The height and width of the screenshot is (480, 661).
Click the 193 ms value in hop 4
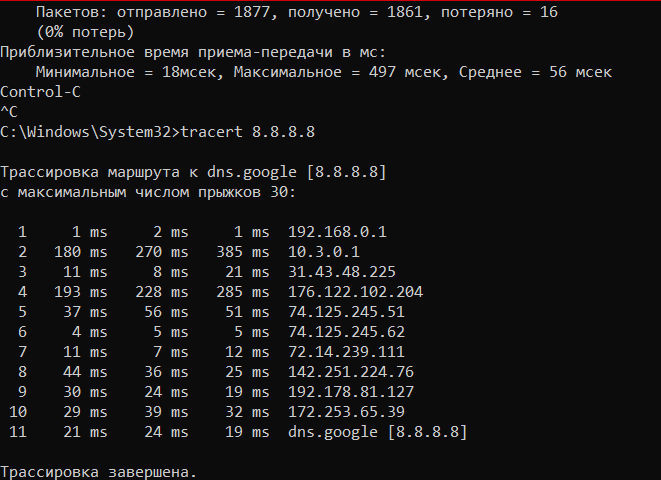(81, 292)
